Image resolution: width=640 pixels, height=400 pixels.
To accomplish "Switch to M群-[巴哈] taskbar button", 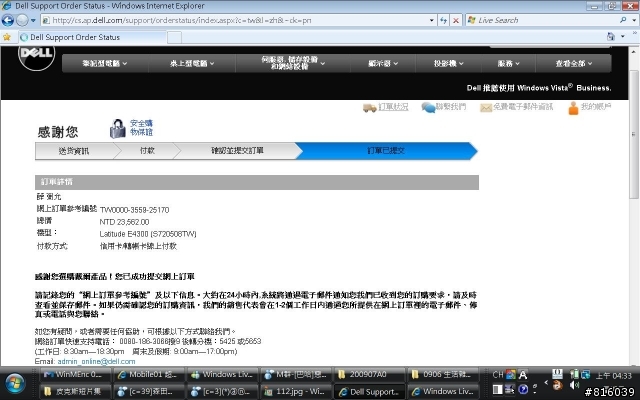I will pos(296,374).
